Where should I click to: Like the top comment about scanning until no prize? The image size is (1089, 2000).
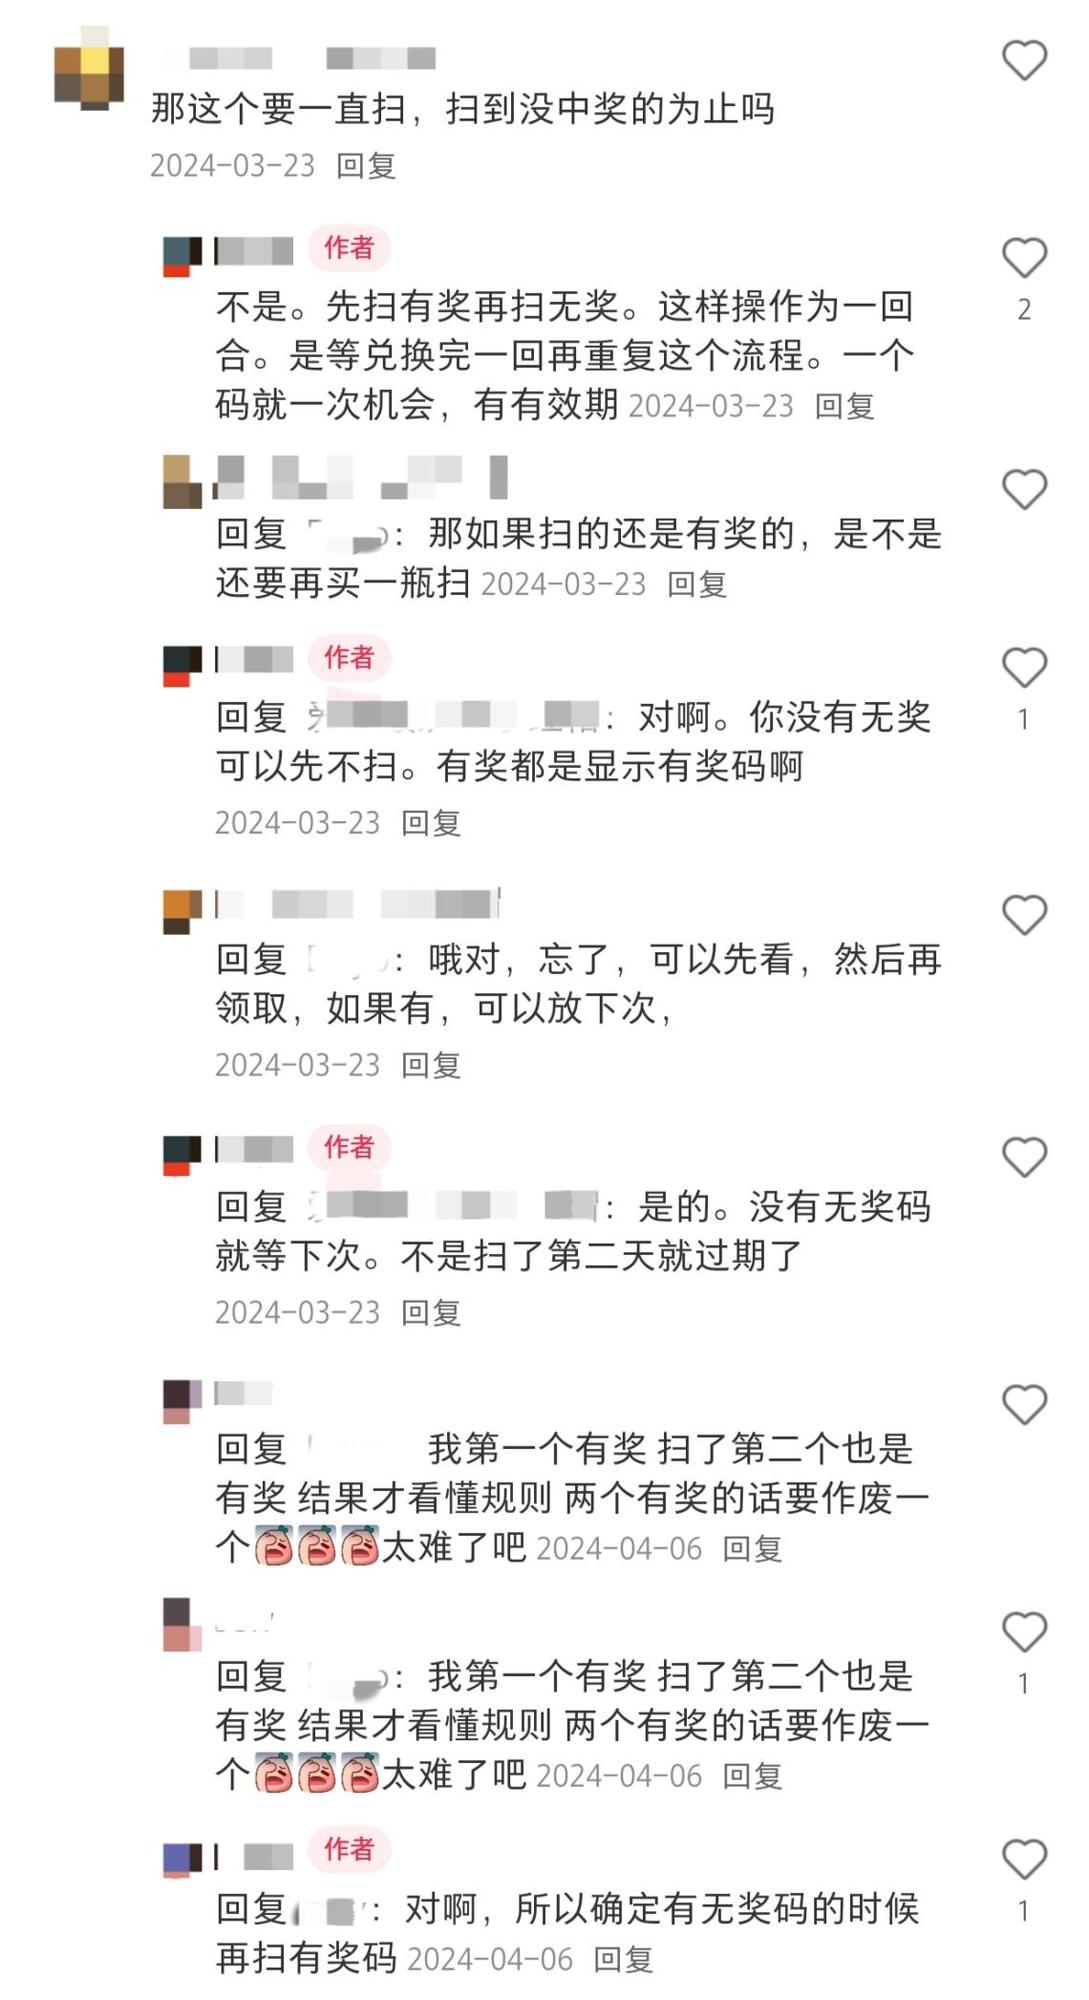(x=1024, y=61)
